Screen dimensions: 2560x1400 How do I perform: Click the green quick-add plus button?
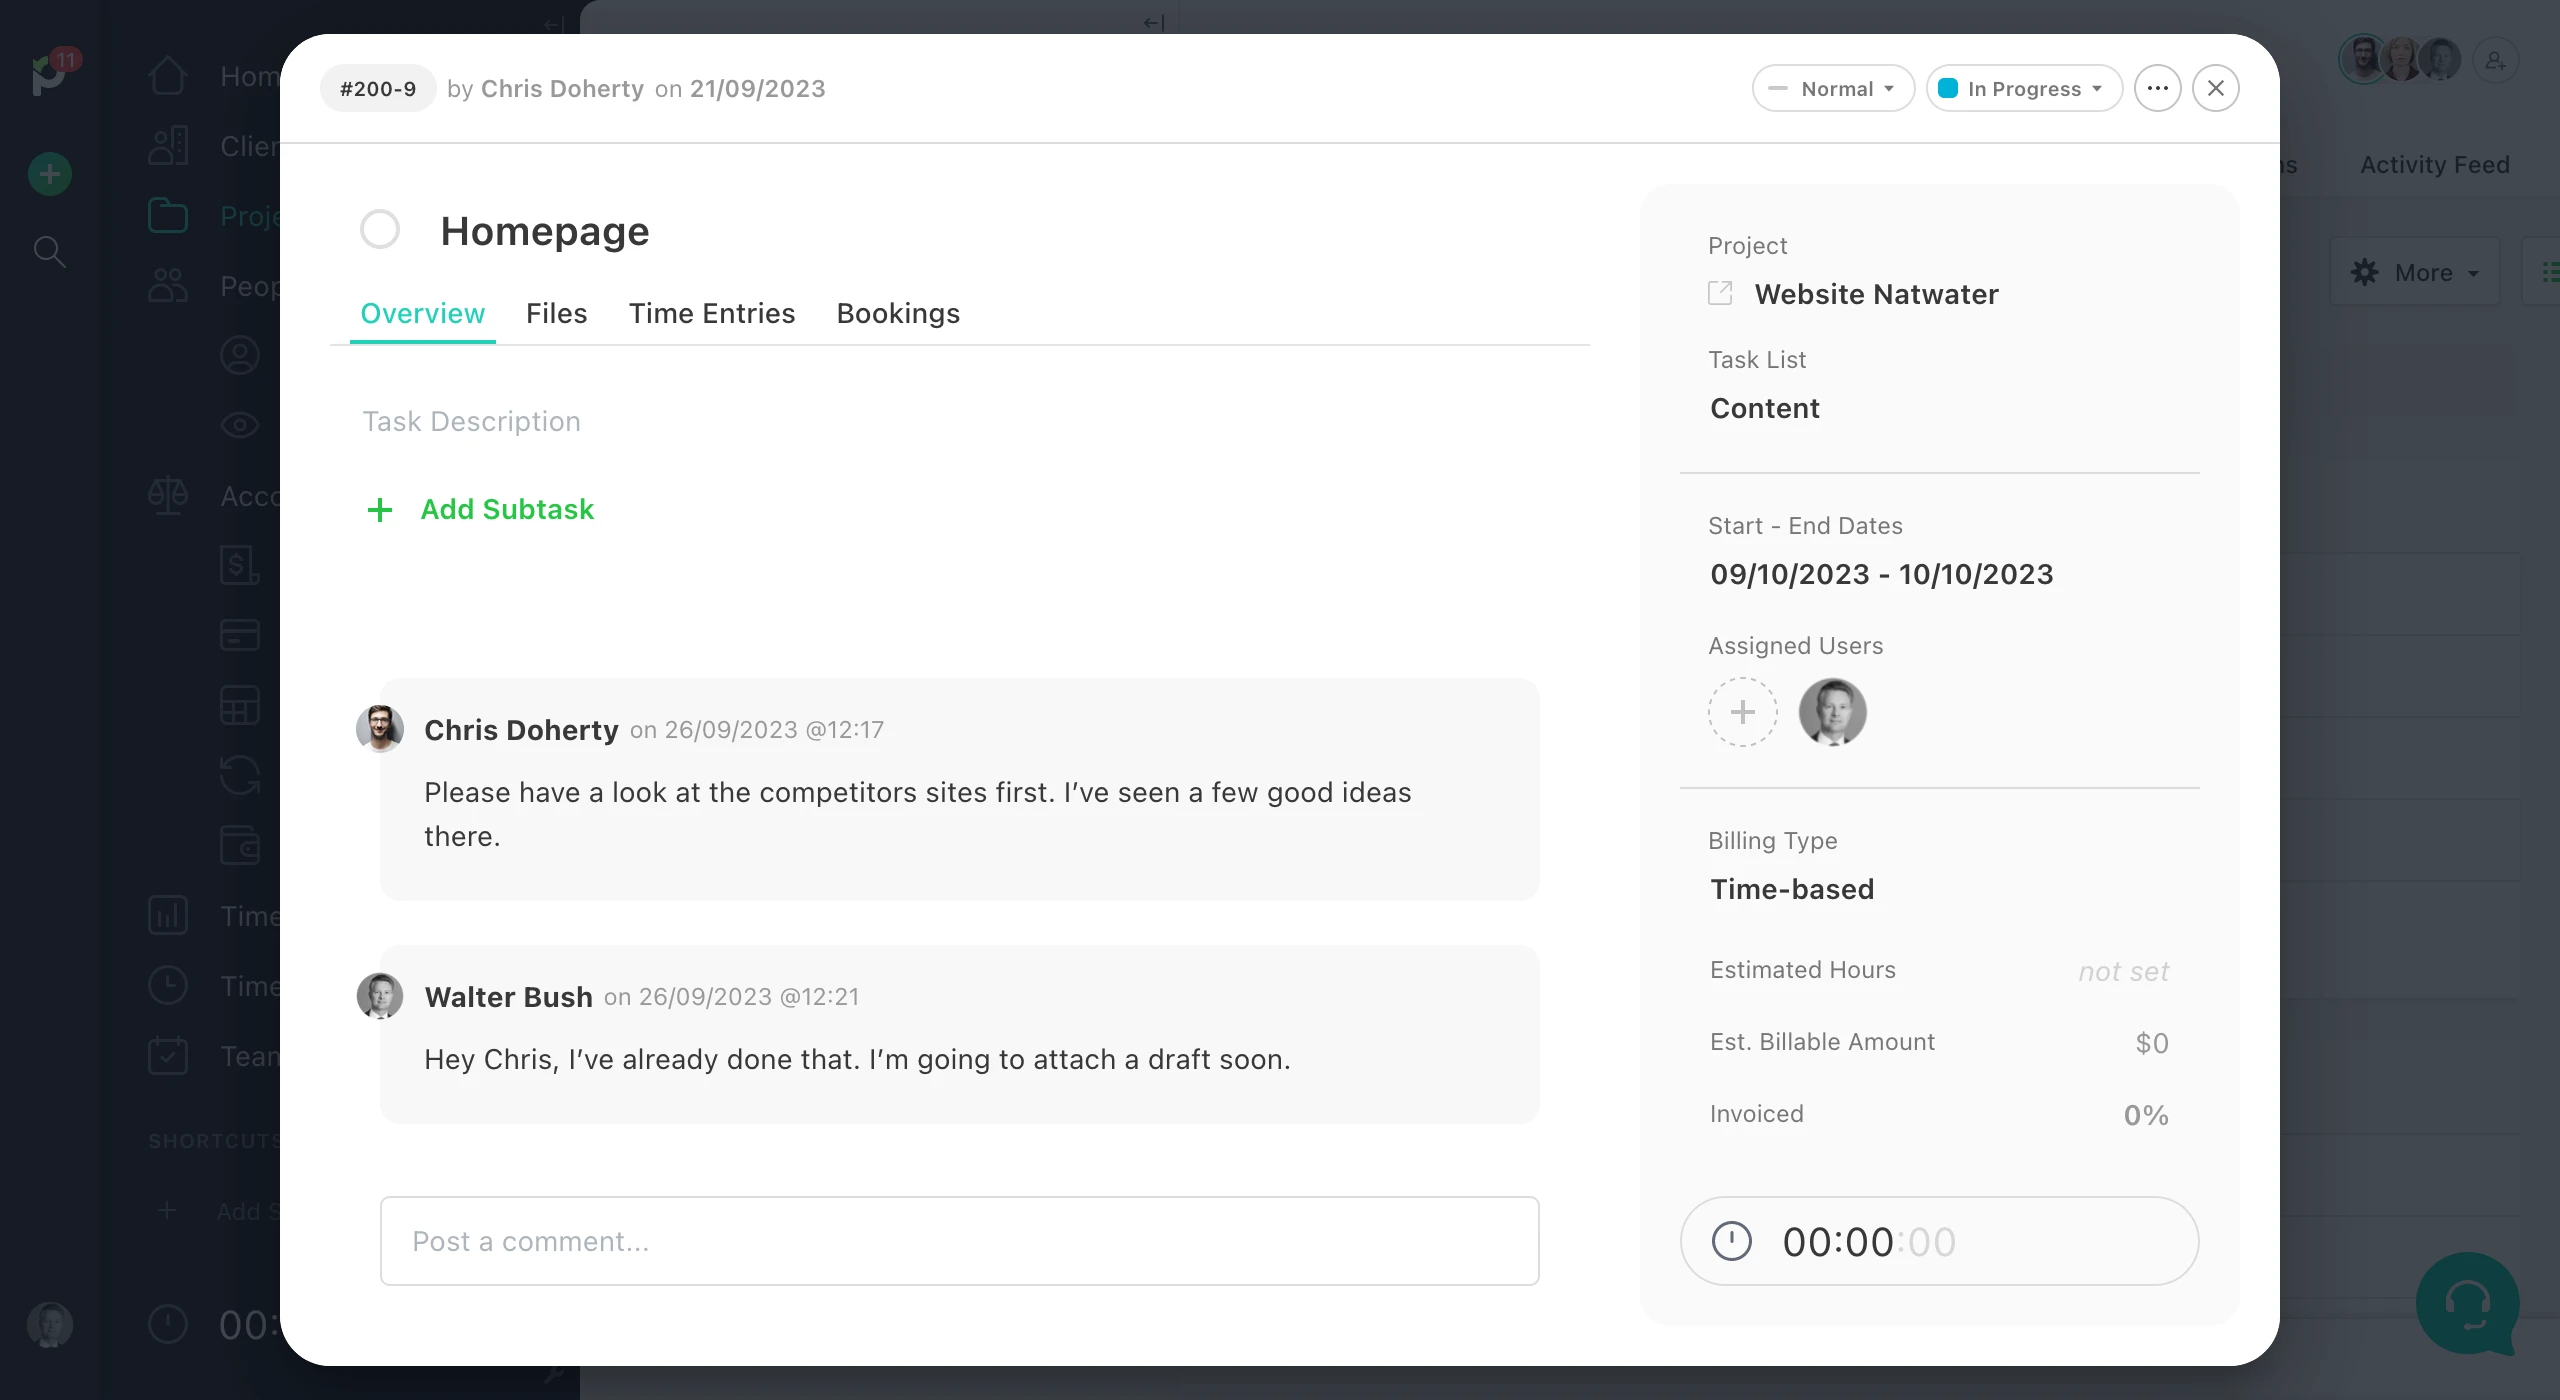pos(49,174)
